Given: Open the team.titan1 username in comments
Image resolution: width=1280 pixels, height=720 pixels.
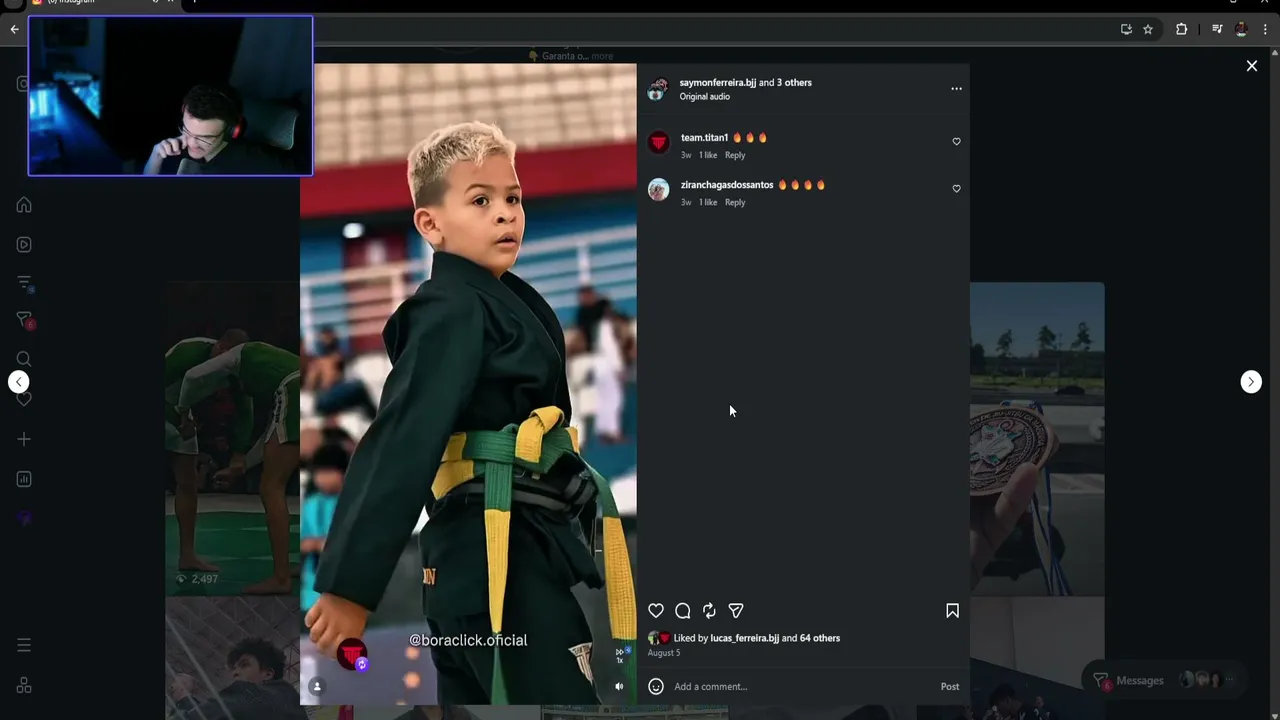Looking at the screenshot, I should (x=705, y=138).
